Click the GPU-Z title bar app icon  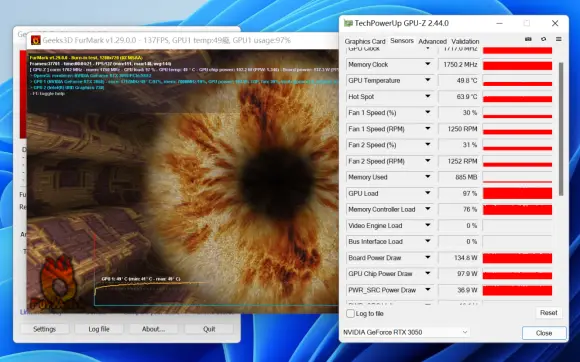point(348,23)
